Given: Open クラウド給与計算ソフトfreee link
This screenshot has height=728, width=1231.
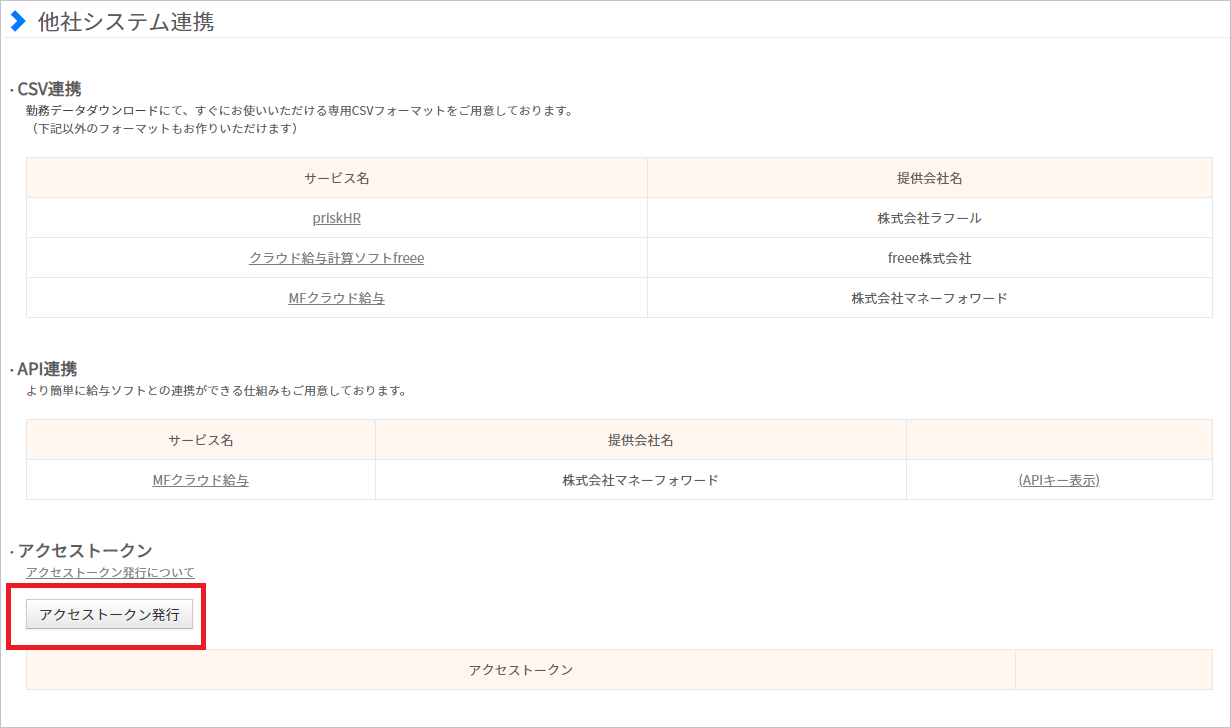Looking at the screenshot, I should [x=336, y=258].
